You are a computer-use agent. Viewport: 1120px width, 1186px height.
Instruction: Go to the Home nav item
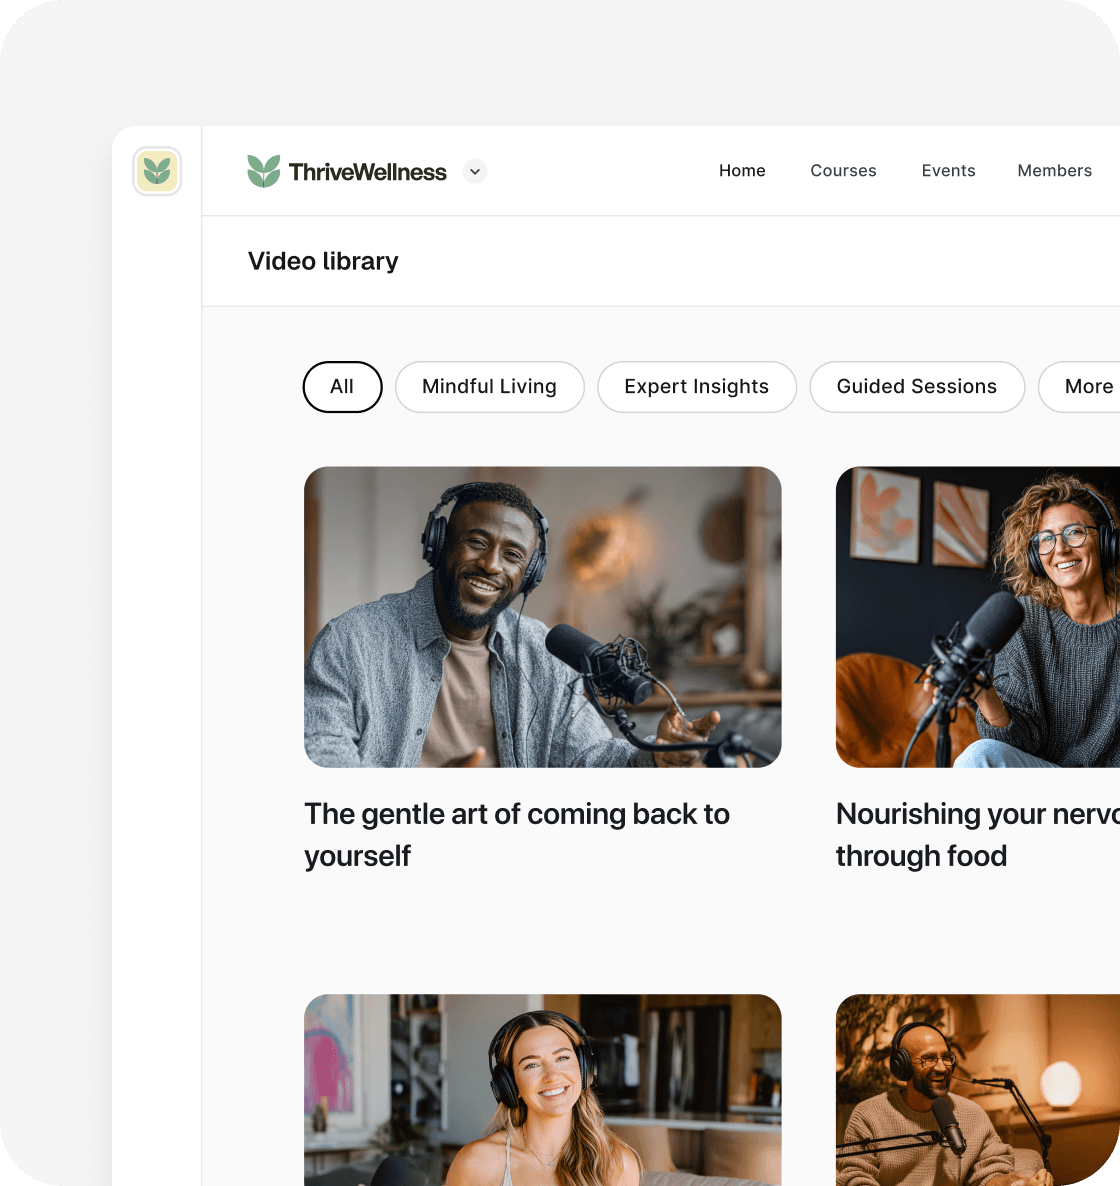pos(742,171)
